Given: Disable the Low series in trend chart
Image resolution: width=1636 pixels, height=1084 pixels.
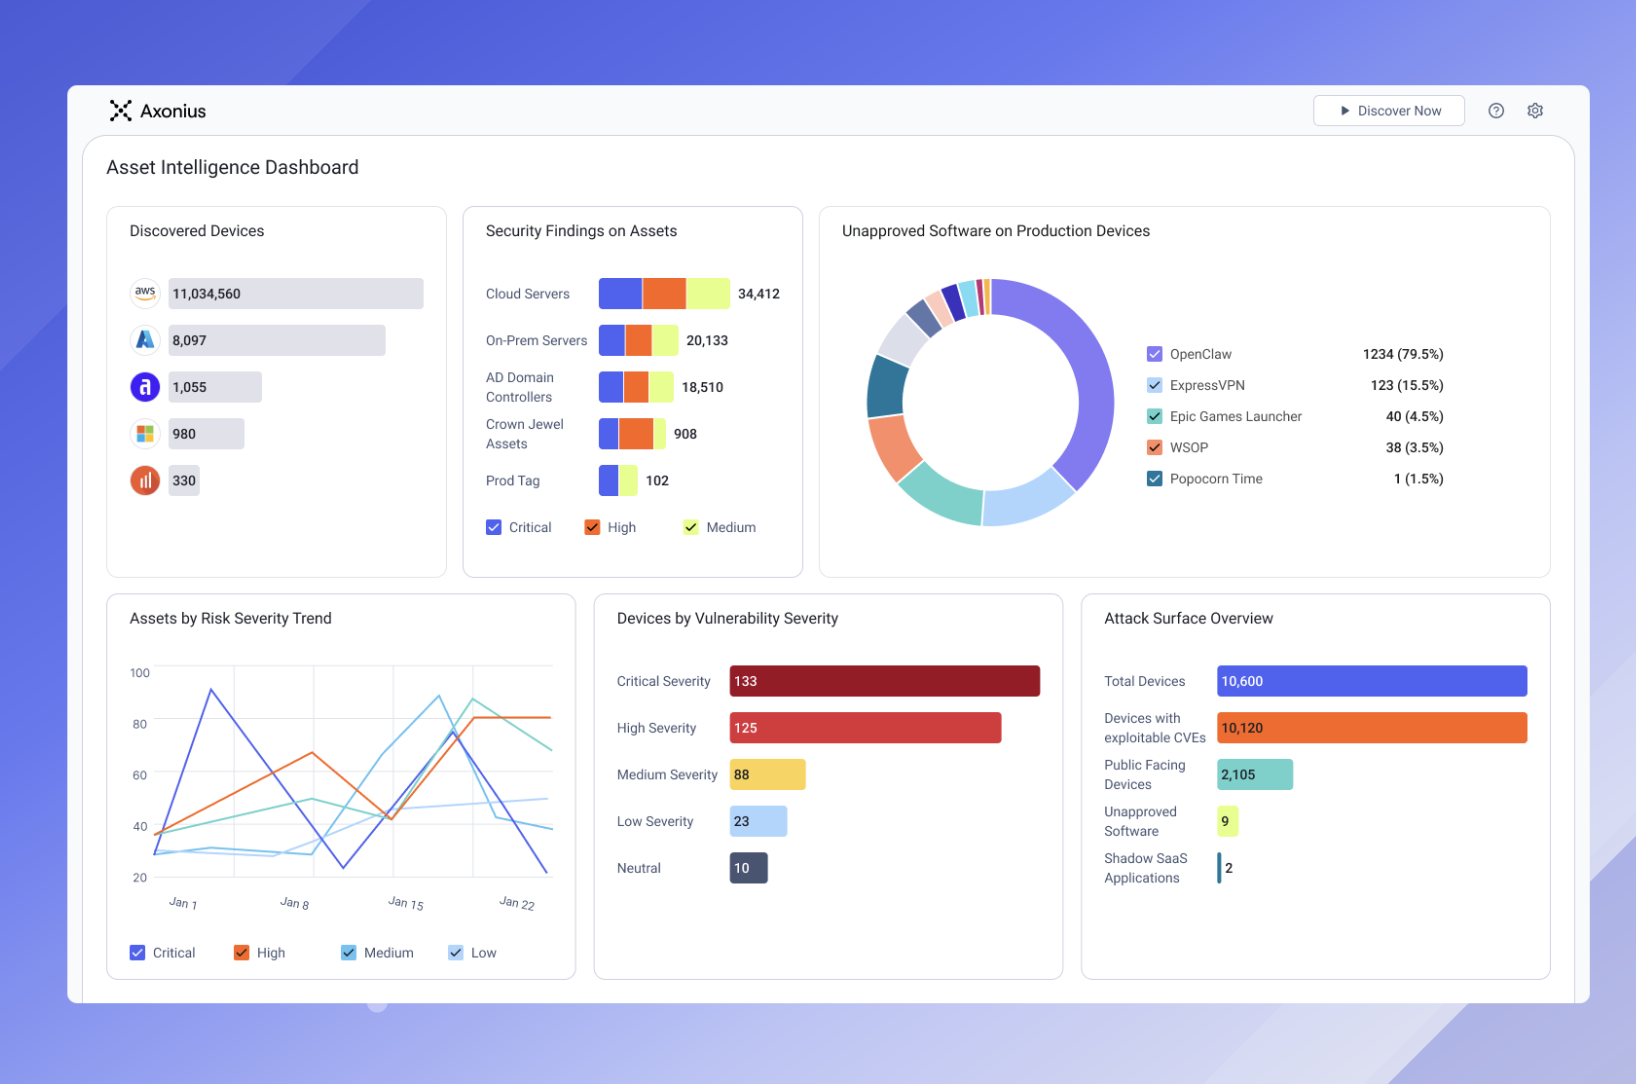Looking at the screenshot, I should click(x=456, y=953).
